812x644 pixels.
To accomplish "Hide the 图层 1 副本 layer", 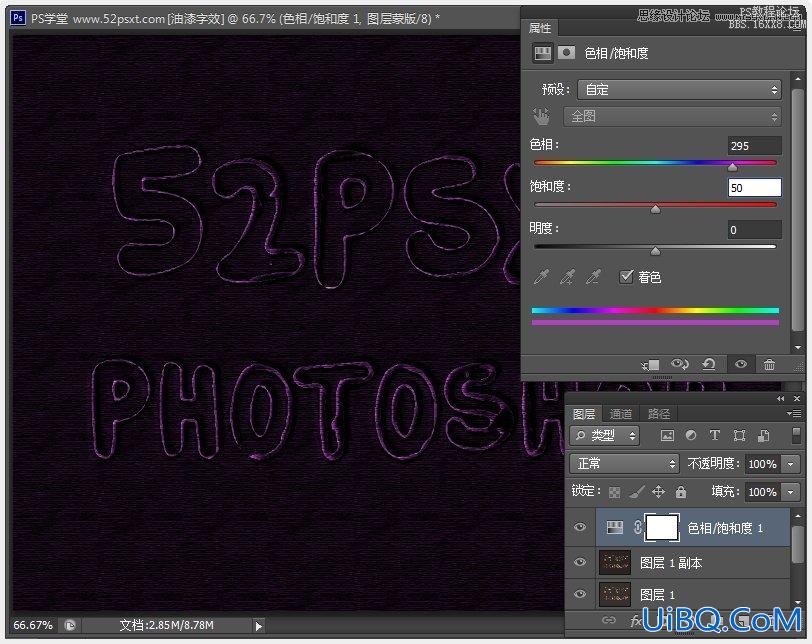I will coord(580,562).
